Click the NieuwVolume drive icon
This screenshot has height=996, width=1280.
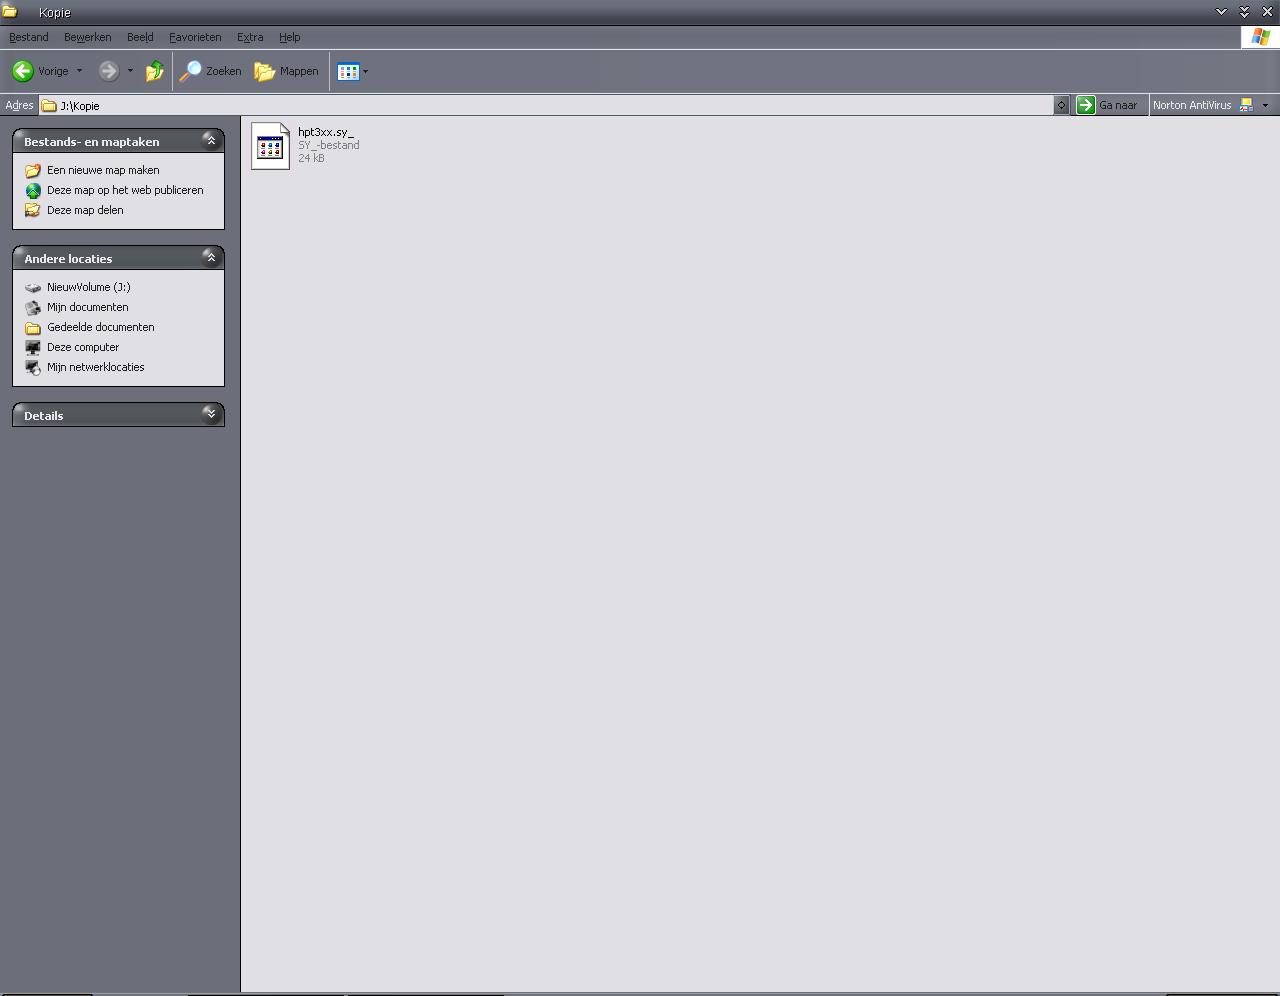33,287
